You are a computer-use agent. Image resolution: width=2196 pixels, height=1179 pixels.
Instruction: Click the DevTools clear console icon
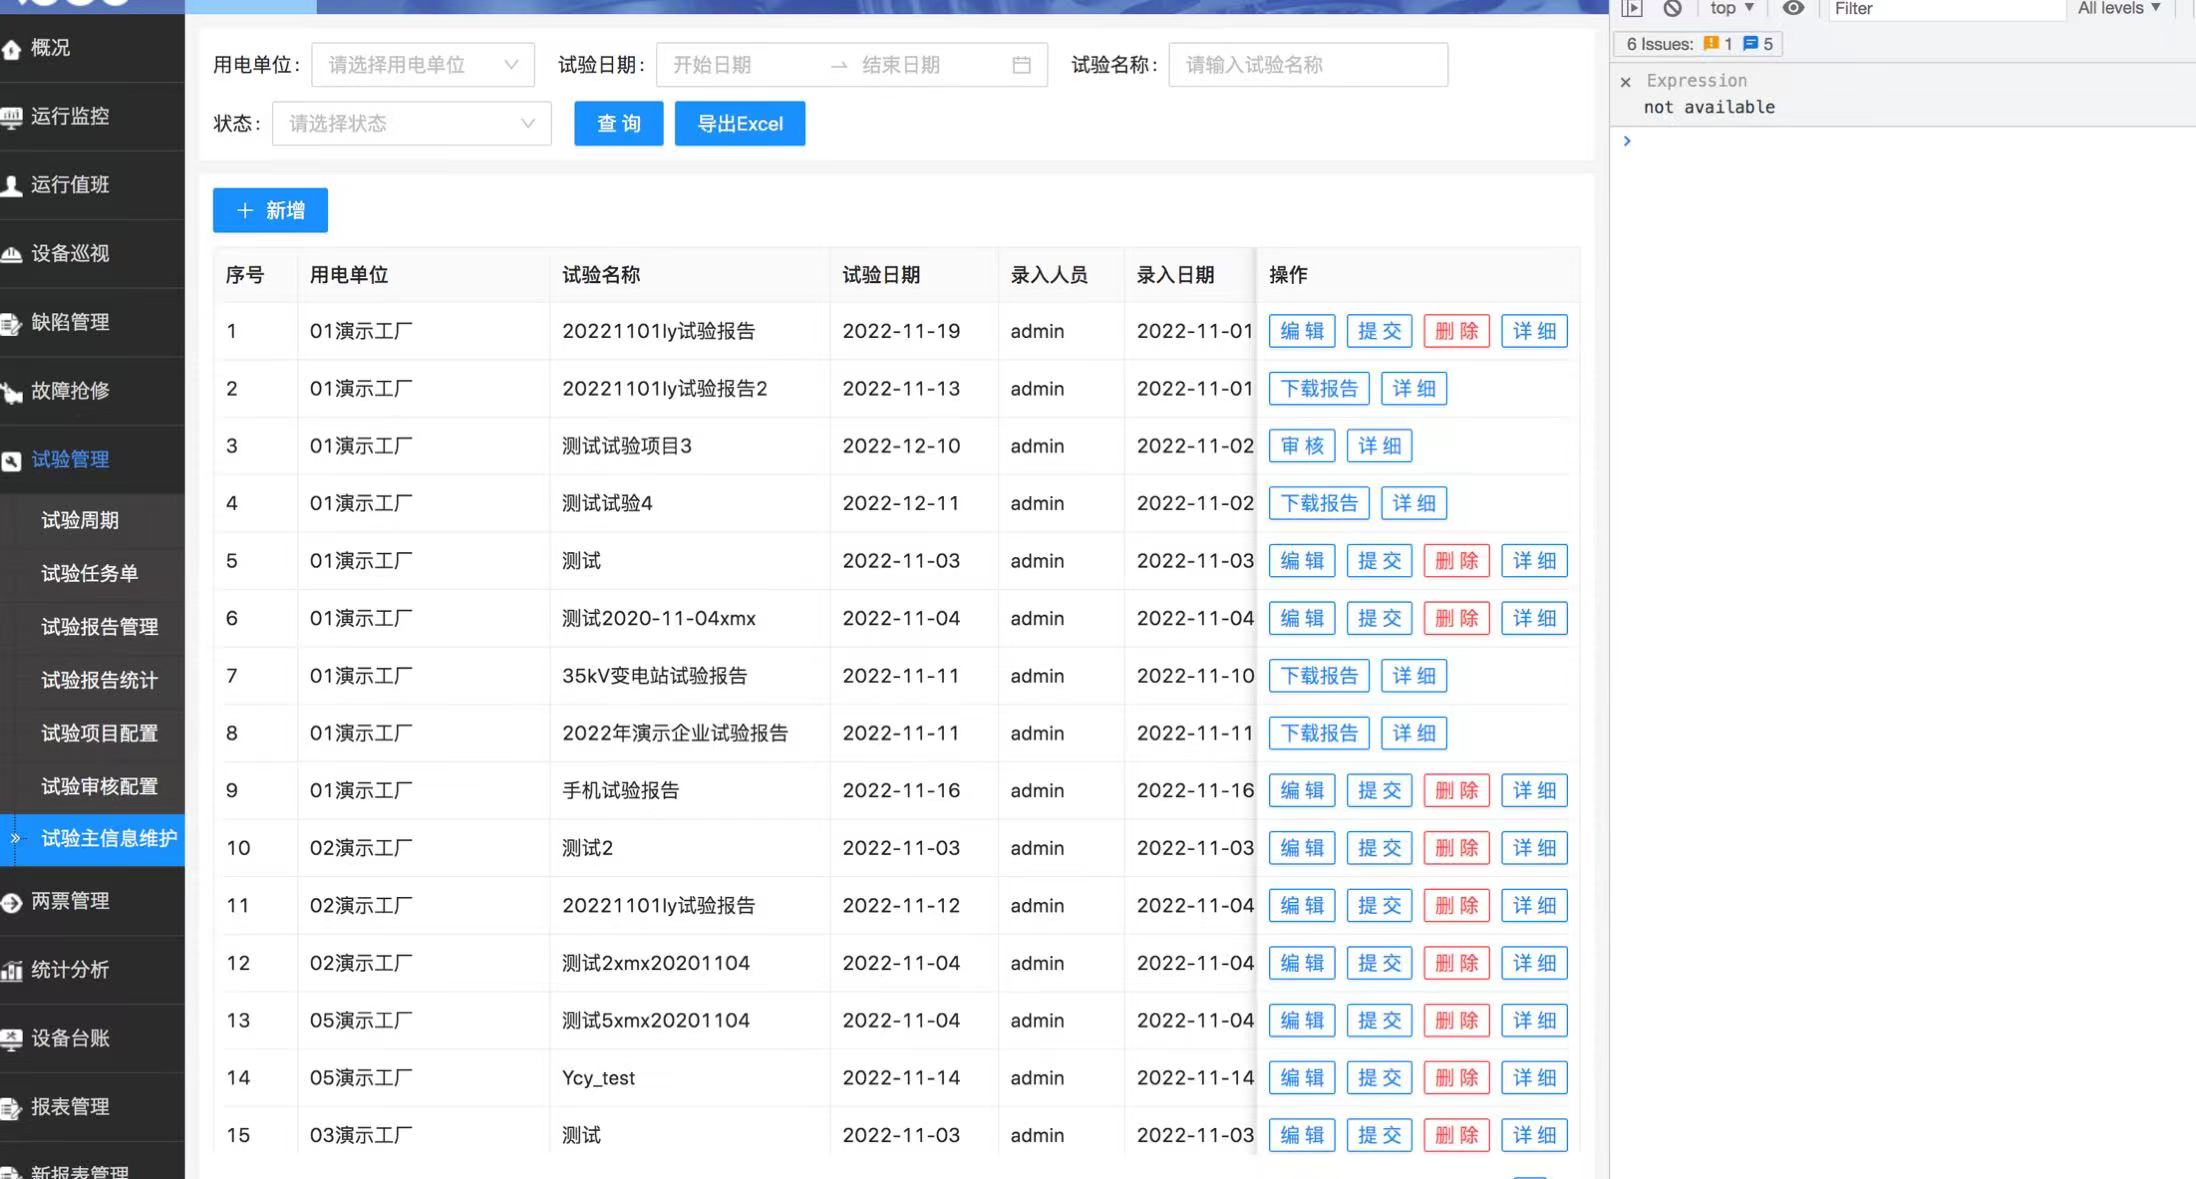tap(1672, 8)
